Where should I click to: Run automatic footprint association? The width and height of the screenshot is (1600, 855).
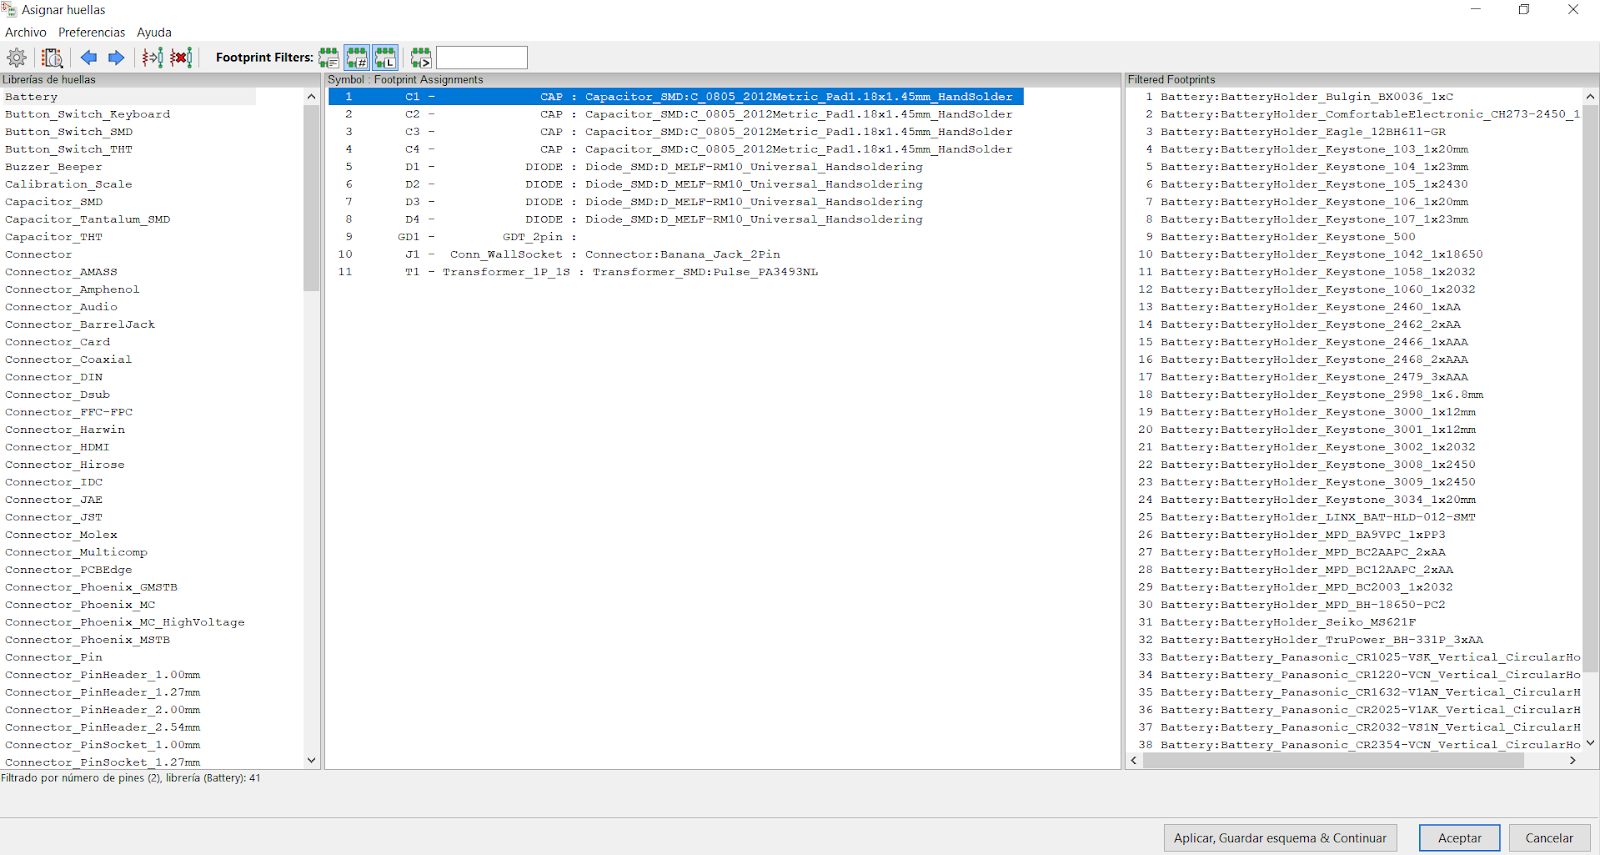click(x=152, y=58)
